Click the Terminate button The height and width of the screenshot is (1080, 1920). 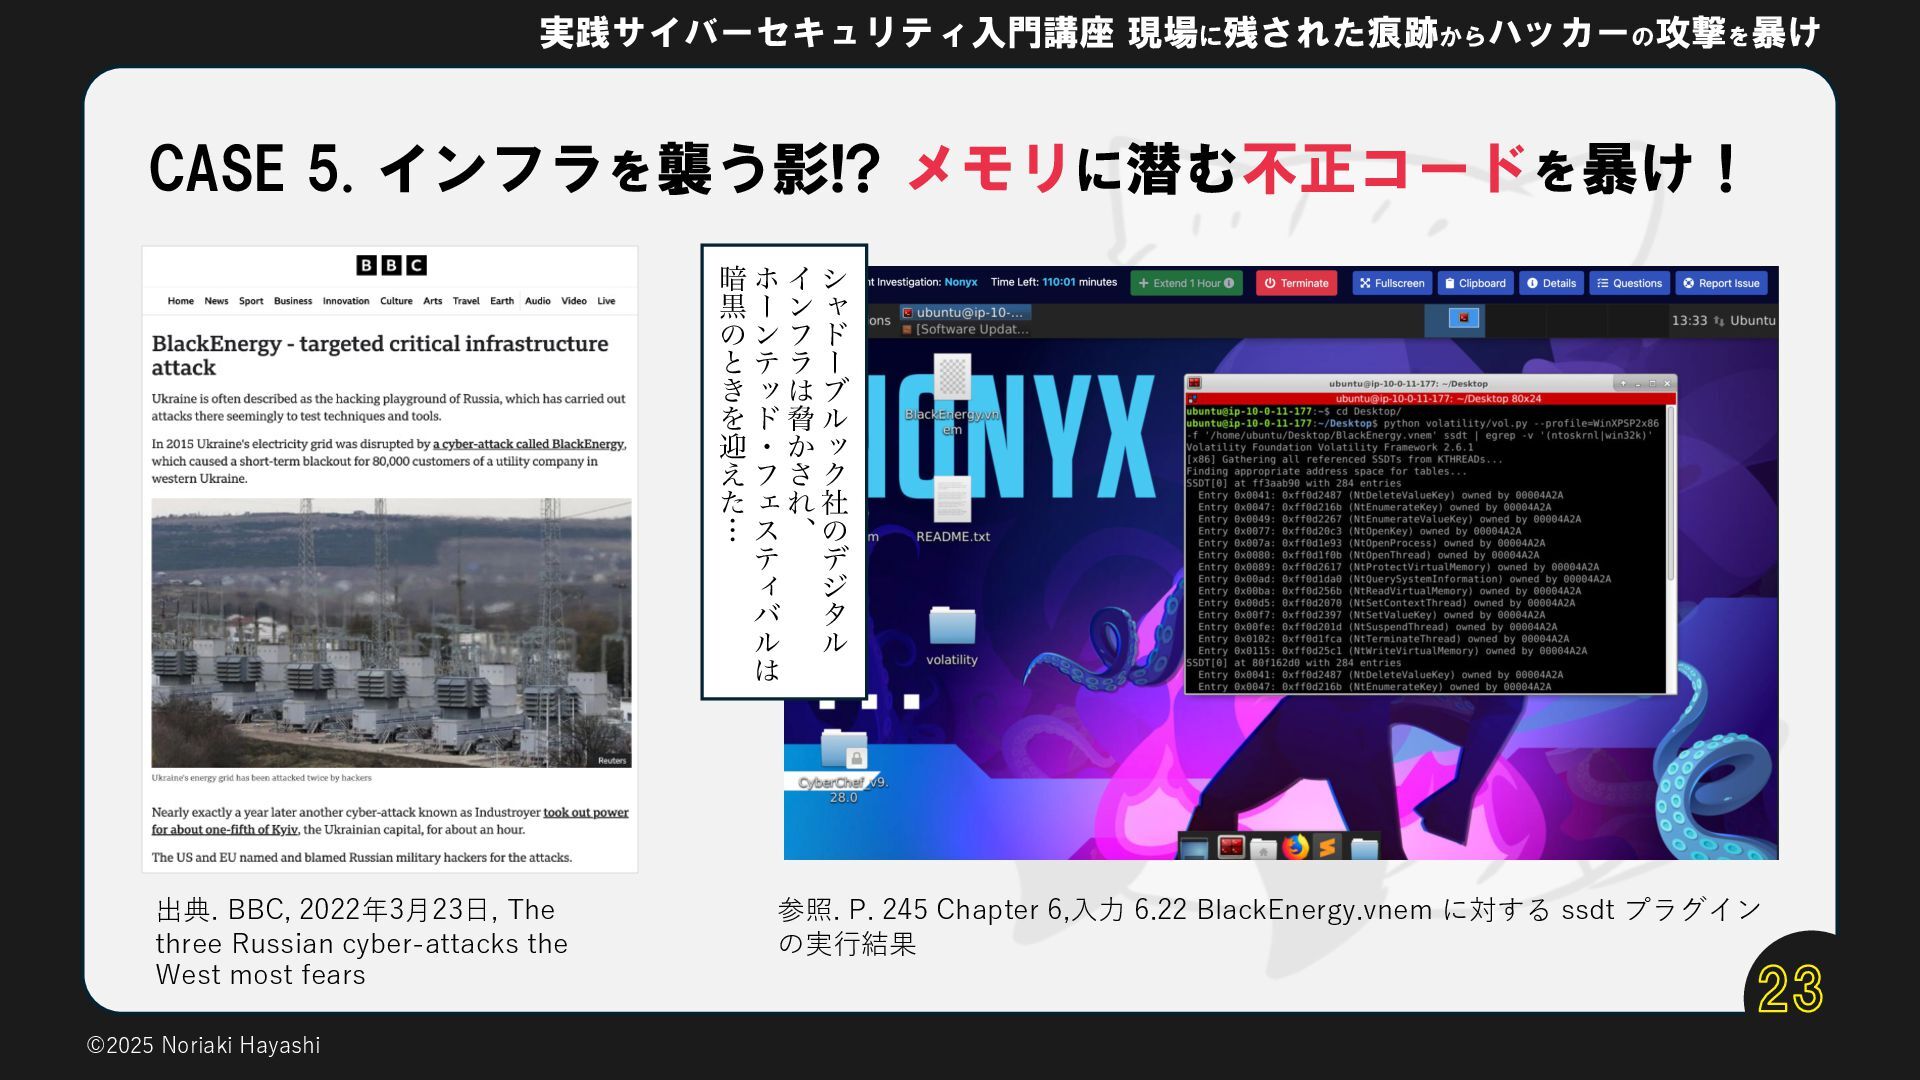[1296, 283]
